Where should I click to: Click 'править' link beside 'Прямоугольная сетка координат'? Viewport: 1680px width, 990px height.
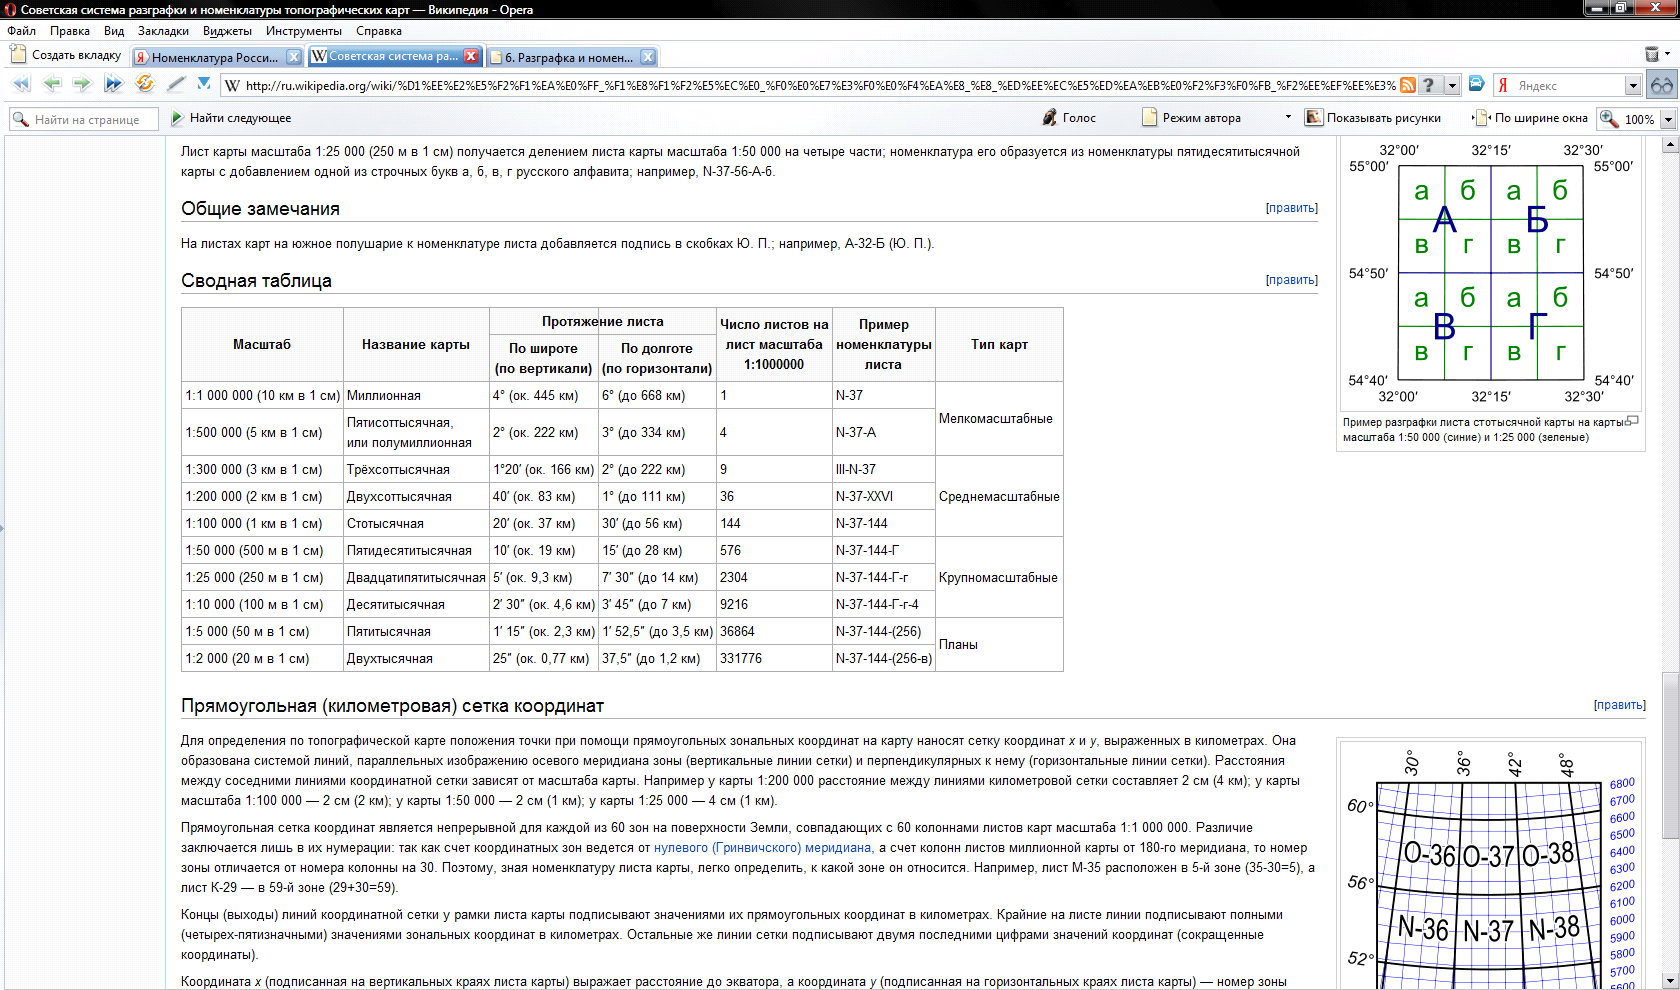click(1620, 705)
